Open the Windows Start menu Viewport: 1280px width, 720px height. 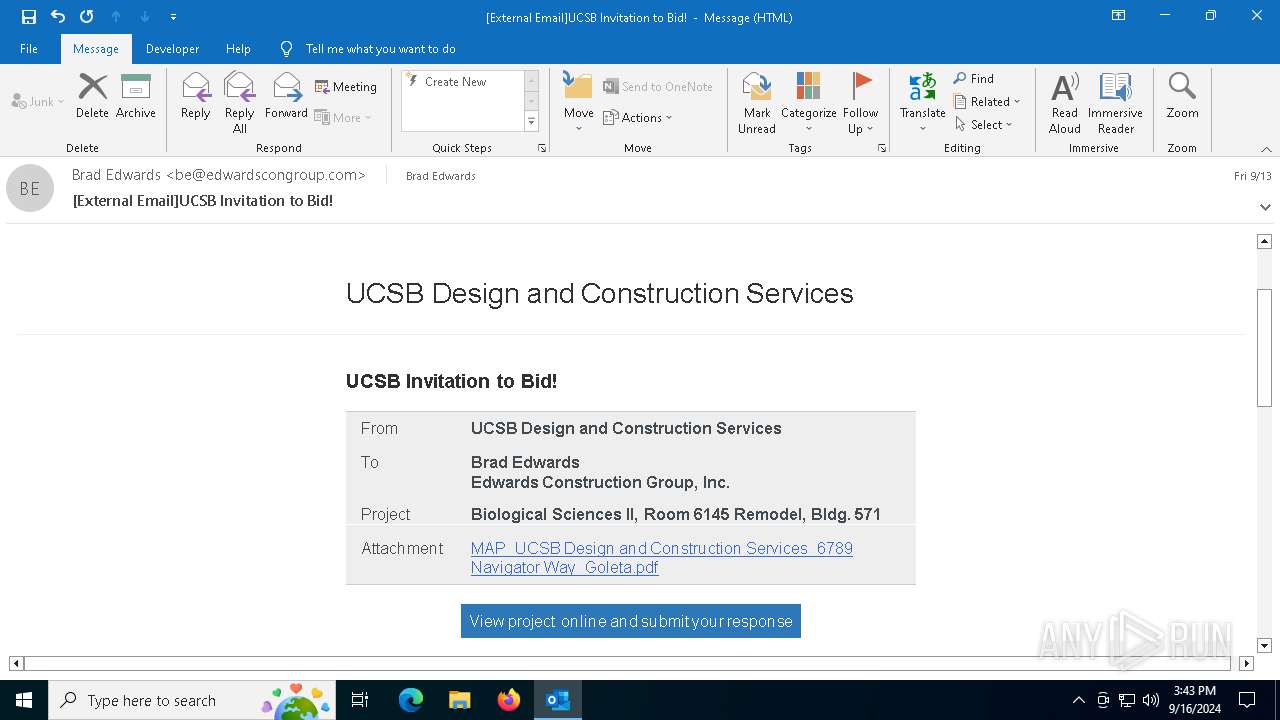tap(24, 700)
